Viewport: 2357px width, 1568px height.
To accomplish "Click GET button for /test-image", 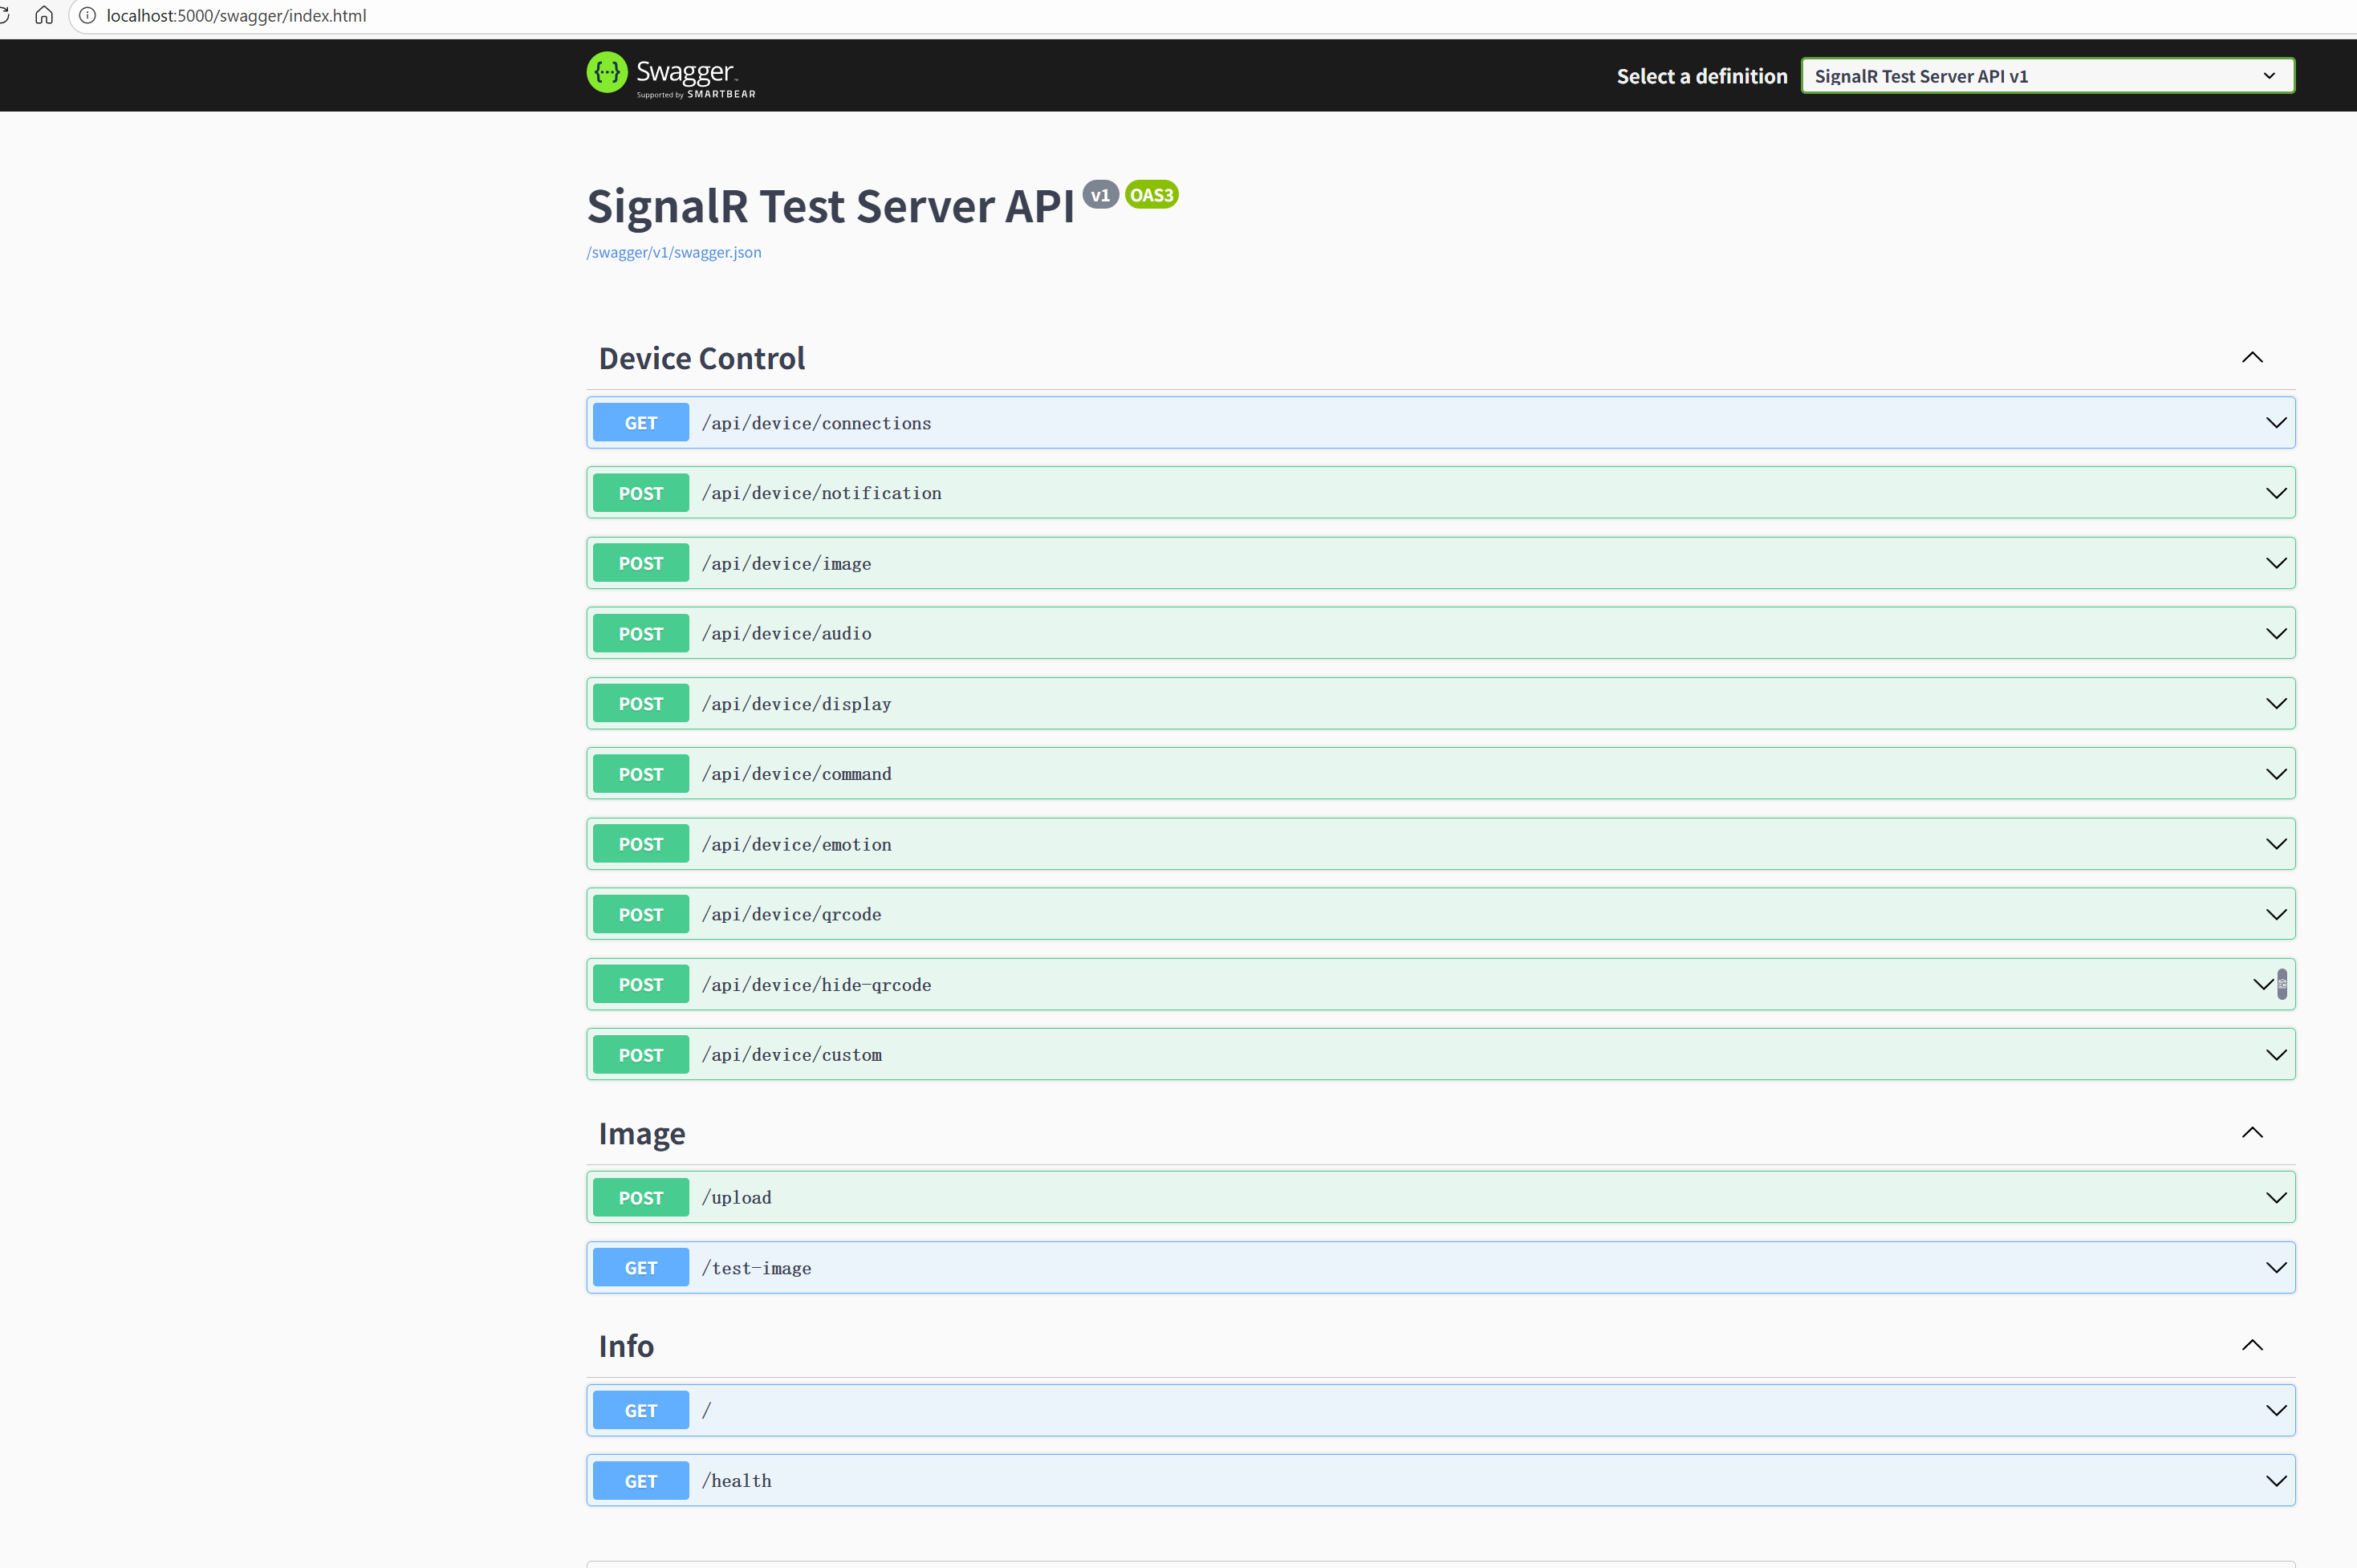I will pyautogui.click(x=640, y=1268).
